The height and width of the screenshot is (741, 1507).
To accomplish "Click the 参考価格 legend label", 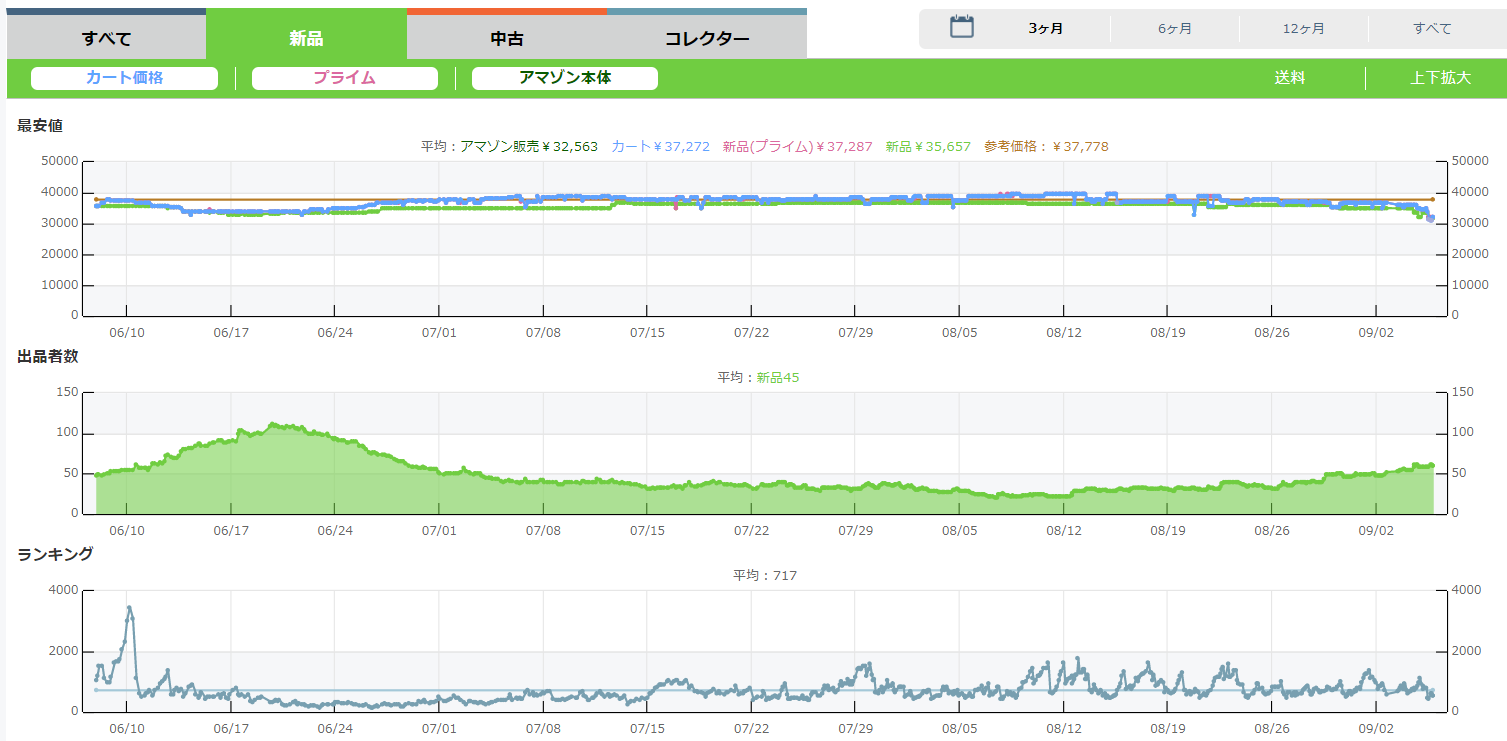I will 1046,146.
